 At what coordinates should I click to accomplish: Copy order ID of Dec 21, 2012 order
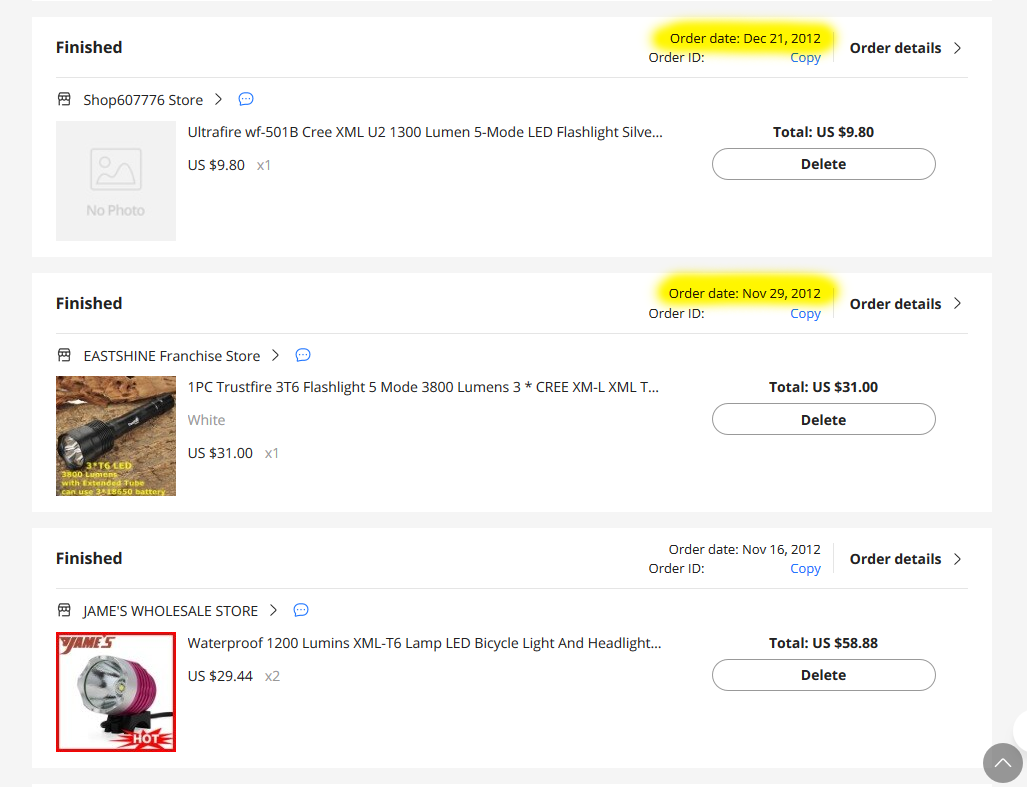click(805, 58)
